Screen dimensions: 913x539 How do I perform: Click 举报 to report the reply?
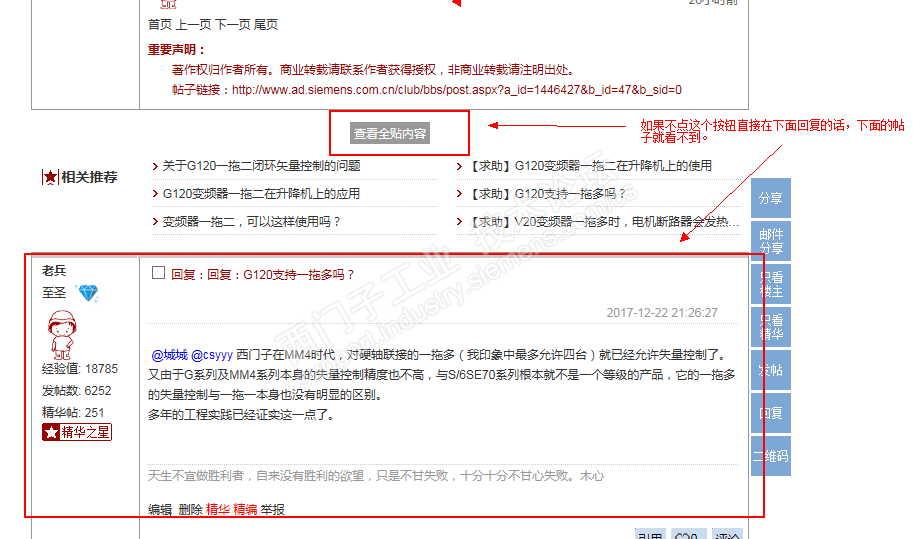pyautogui.click(x=273, y=510)
